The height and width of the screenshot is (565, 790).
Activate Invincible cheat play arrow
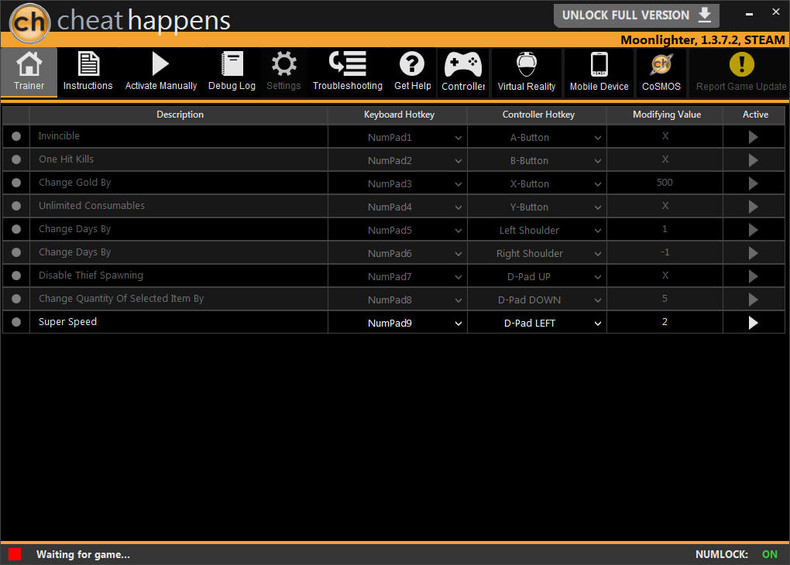click(x=753, y=137)
